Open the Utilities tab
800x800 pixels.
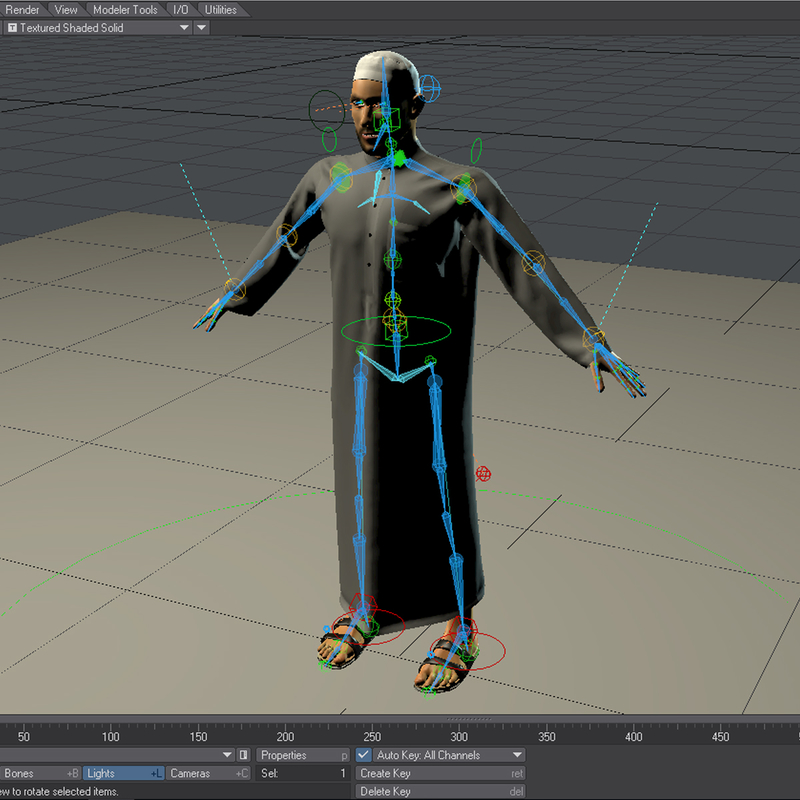coord(220,9)
